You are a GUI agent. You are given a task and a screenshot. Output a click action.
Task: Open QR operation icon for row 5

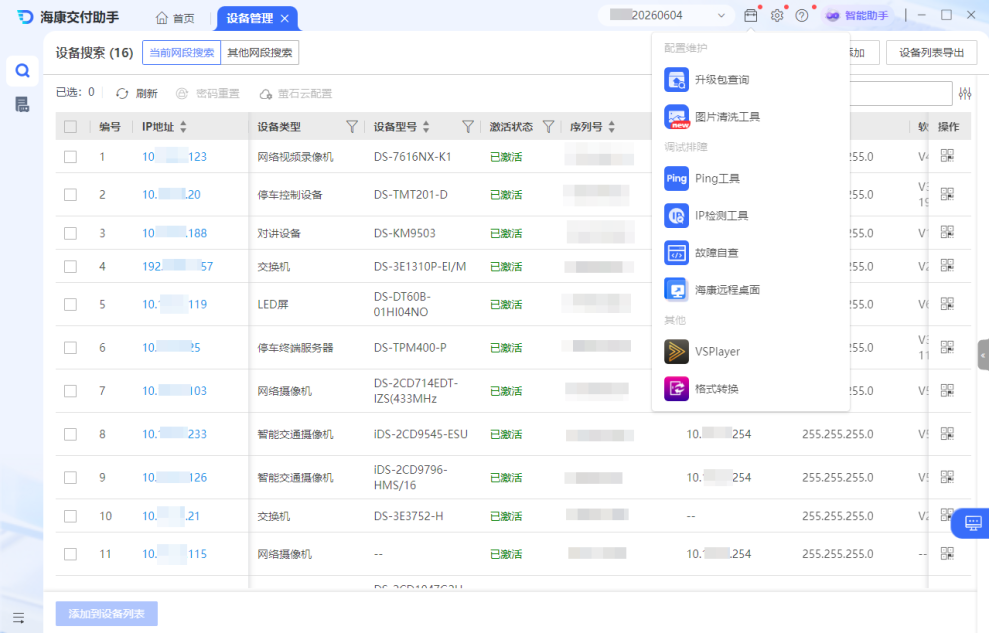pos(947,303)
